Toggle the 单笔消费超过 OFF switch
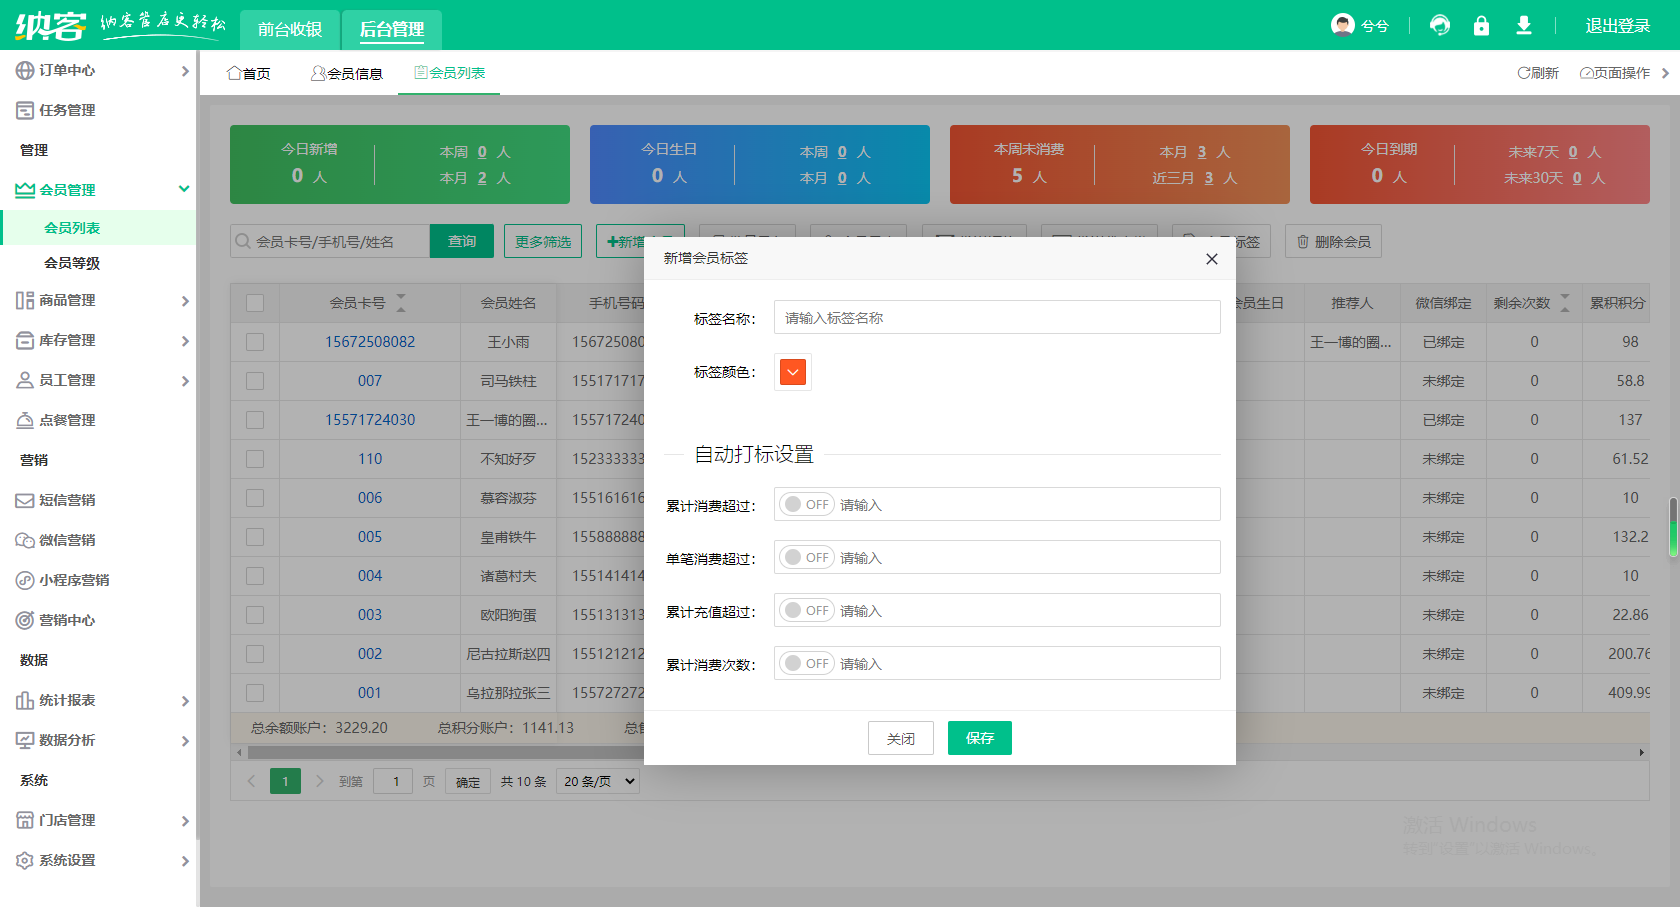Image resolution: width=1680 pixels, height=907 pixels. [807, 557]
